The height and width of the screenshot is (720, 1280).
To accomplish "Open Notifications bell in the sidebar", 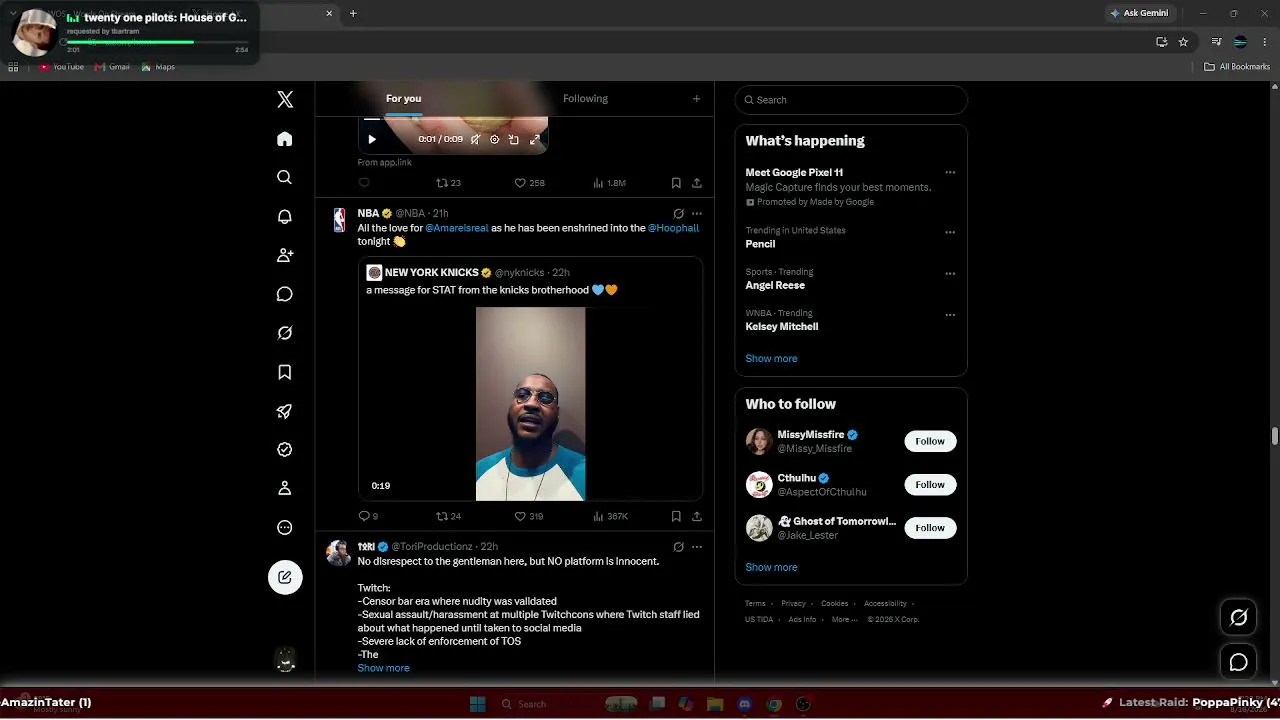I will (285, 216).
